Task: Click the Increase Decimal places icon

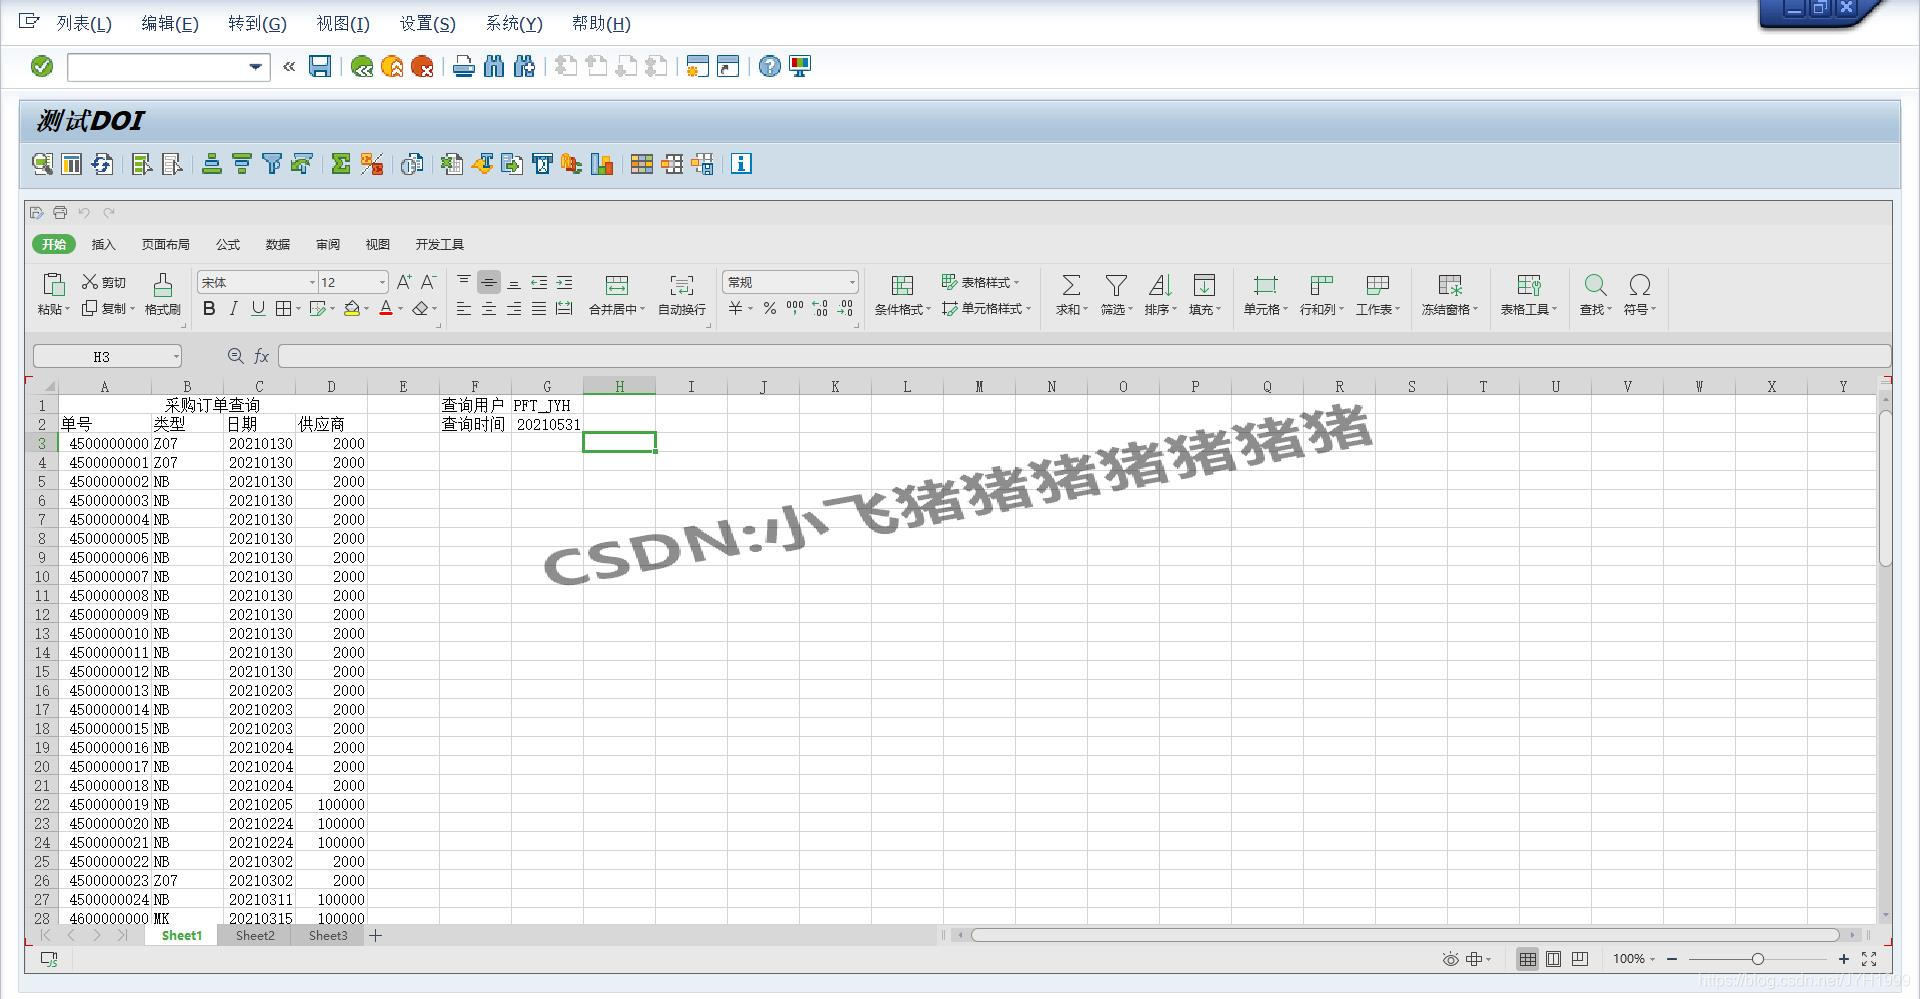Action: tap(820, 309)
